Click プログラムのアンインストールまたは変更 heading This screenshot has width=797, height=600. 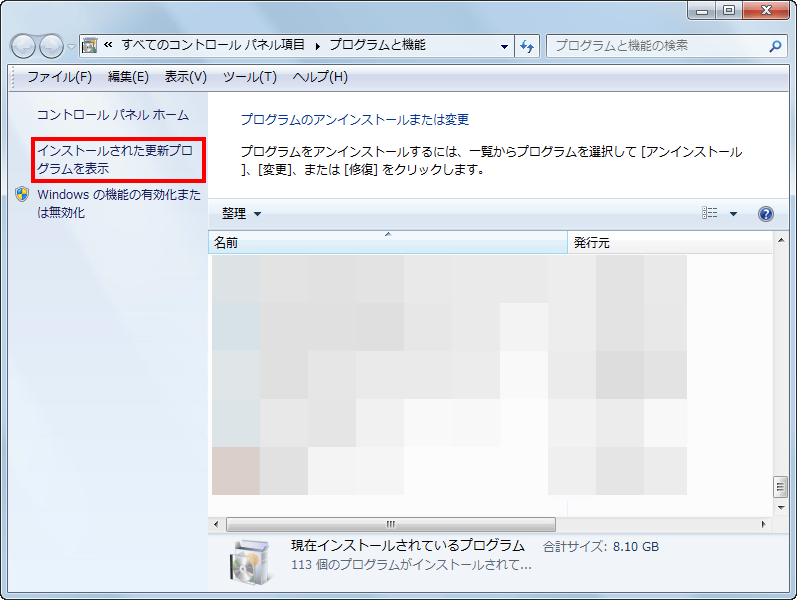pos(355,119)
